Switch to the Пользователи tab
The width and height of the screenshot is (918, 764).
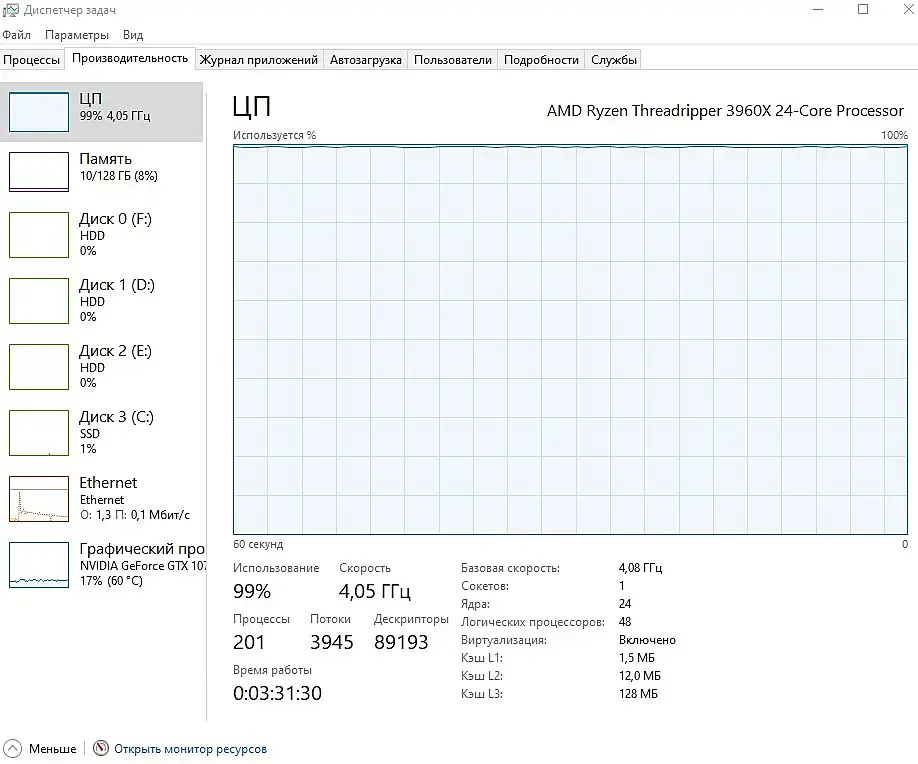[x=453, y=60]
